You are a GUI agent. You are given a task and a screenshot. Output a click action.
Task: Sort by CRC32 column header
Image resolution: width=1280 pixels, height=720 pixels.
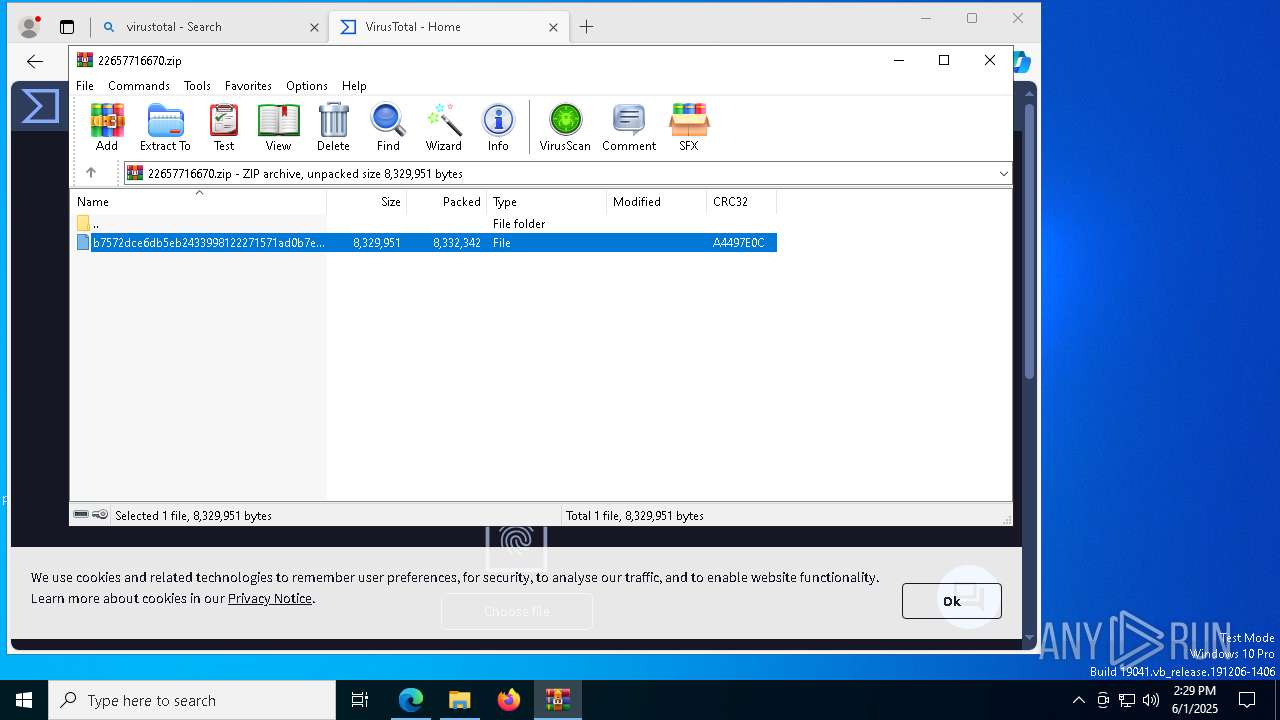click(741, 202)
